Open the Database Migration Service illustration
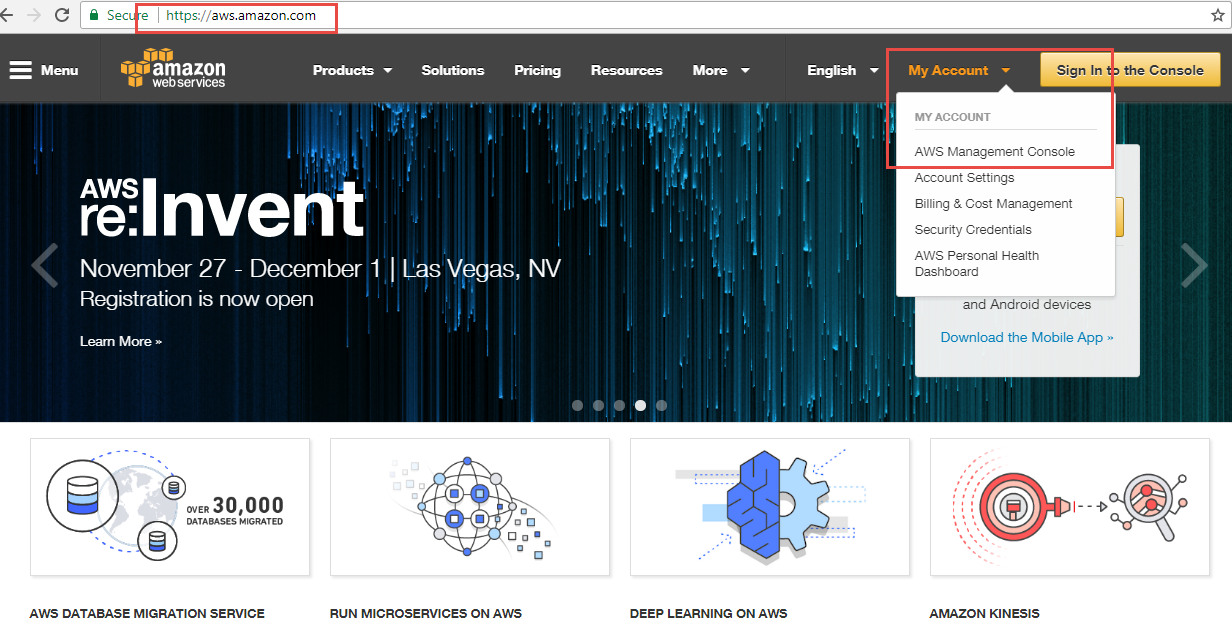Viewport: 1232px width, 624px height. click(x=170, y=507)
